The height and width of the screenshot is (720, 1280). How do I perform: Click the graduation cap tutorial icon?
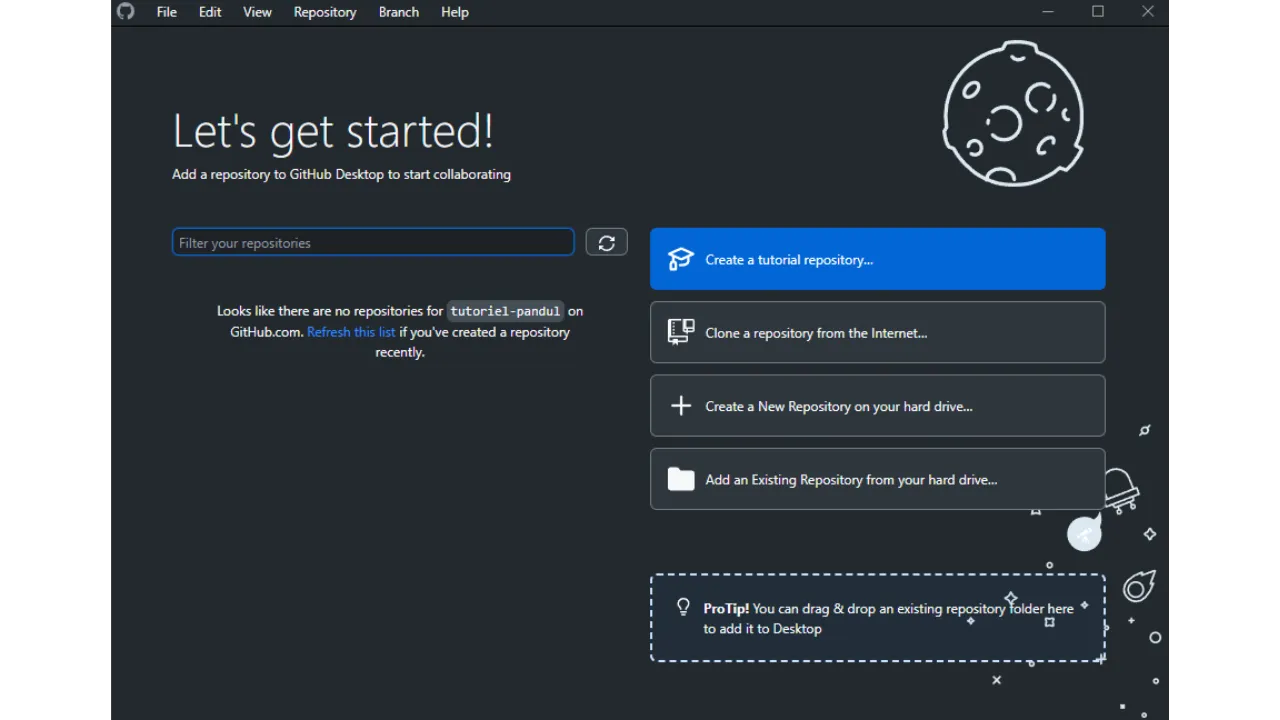tap(681, 259)
